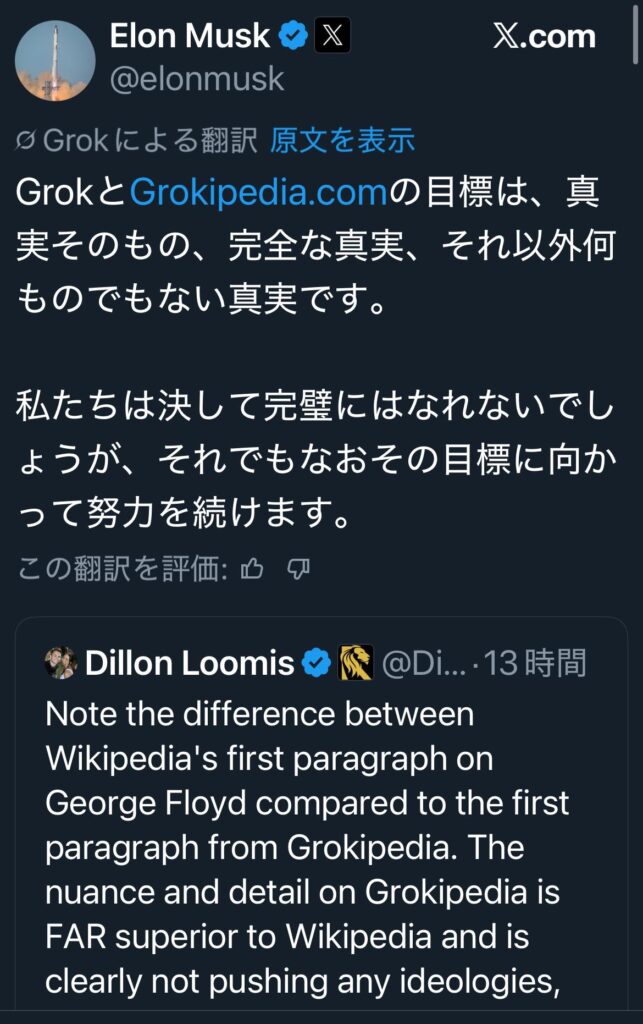Tap Dillon Loomis's blue verified badge
Screen dimensions: 643x1024
tap(318, 663)
